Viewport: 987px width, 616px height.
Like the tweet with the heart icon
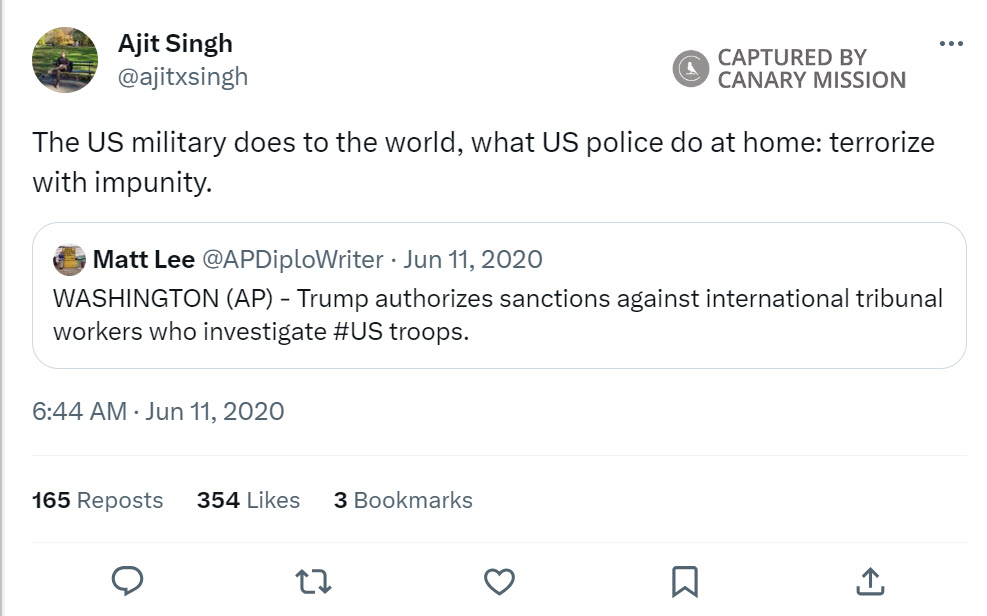click(x=499, y=580)
